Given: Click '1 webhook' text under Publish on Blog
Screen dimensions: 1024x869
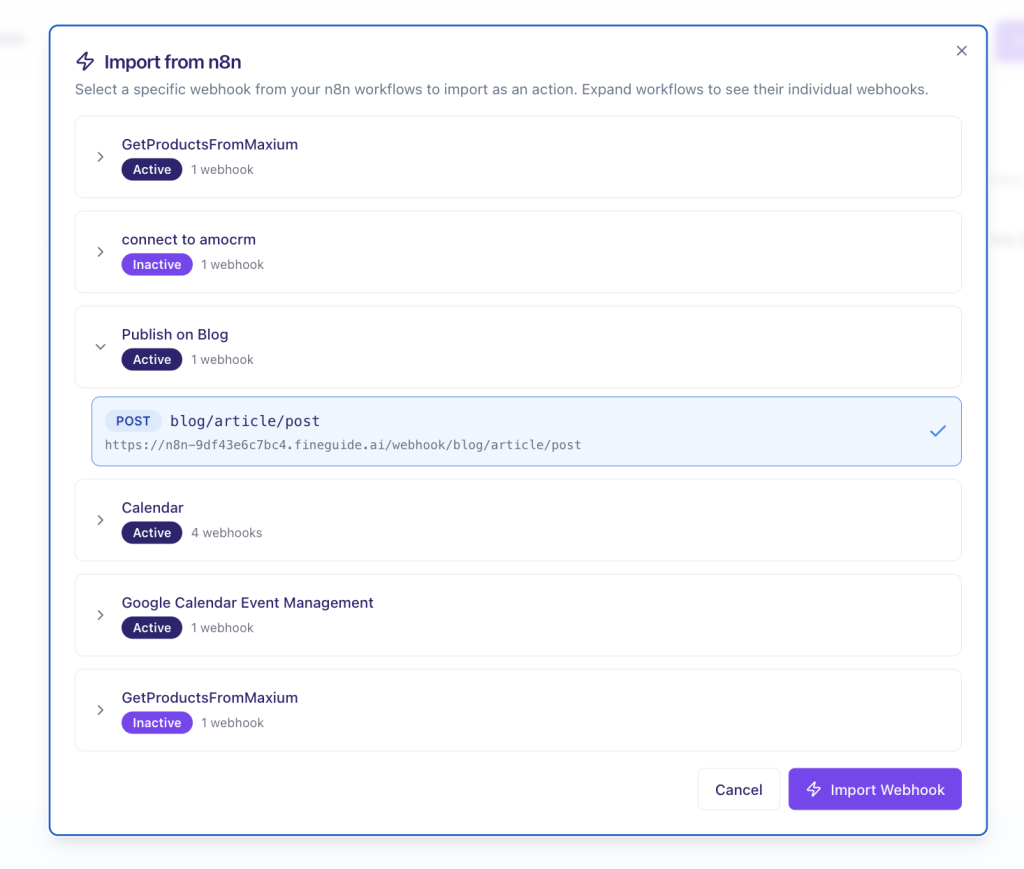Looking at the screenshot, I should point(222,360).
